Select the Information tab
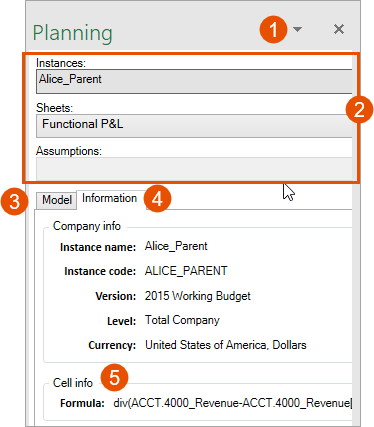The height and width of the screenshot is (427, 374). 109,198
